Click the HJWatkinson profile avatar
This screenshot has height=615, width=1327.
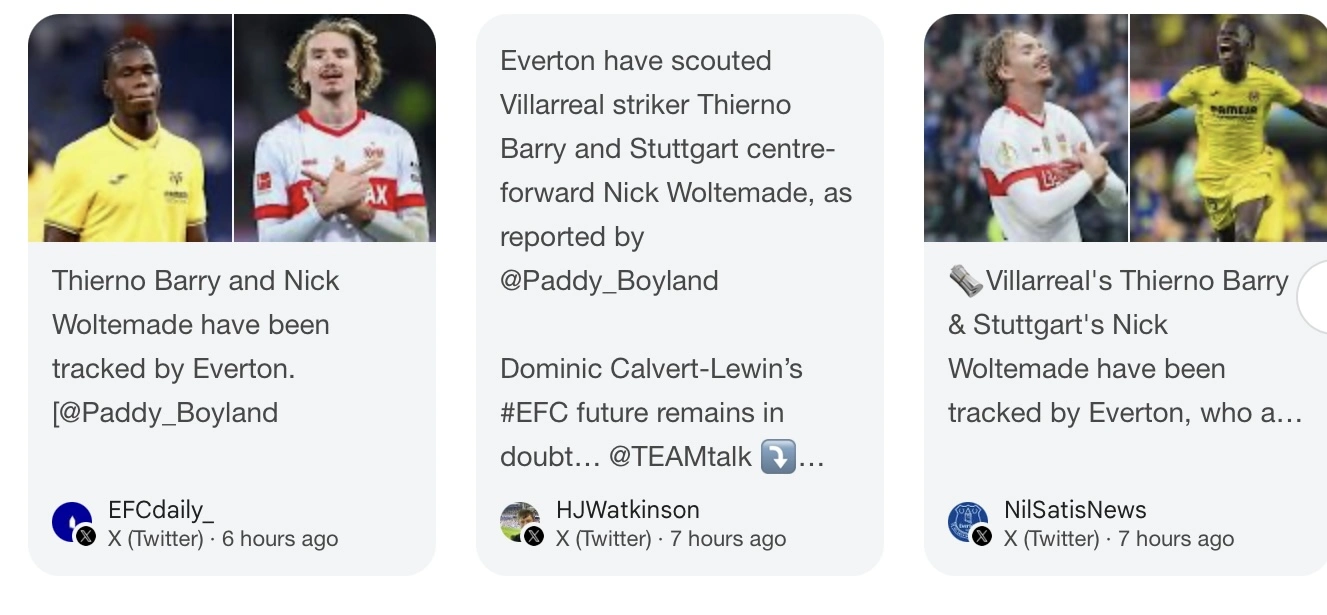518,520
